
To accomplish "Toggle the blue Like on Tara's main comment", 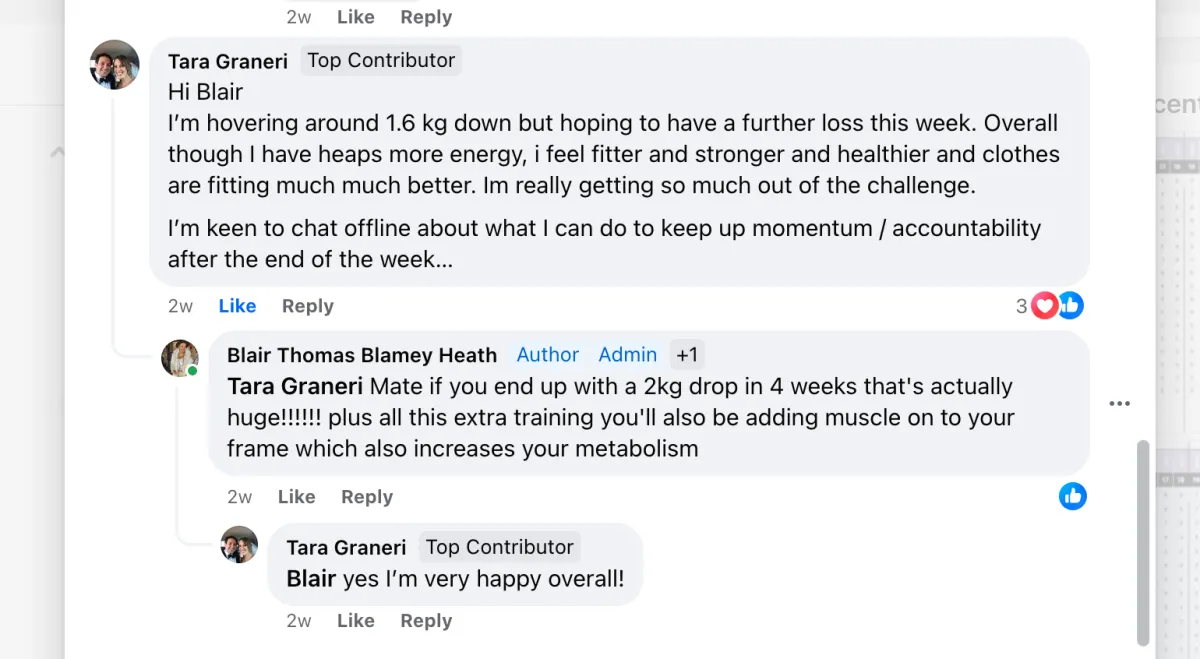I will pyautogui.click(x=237, y=306).
